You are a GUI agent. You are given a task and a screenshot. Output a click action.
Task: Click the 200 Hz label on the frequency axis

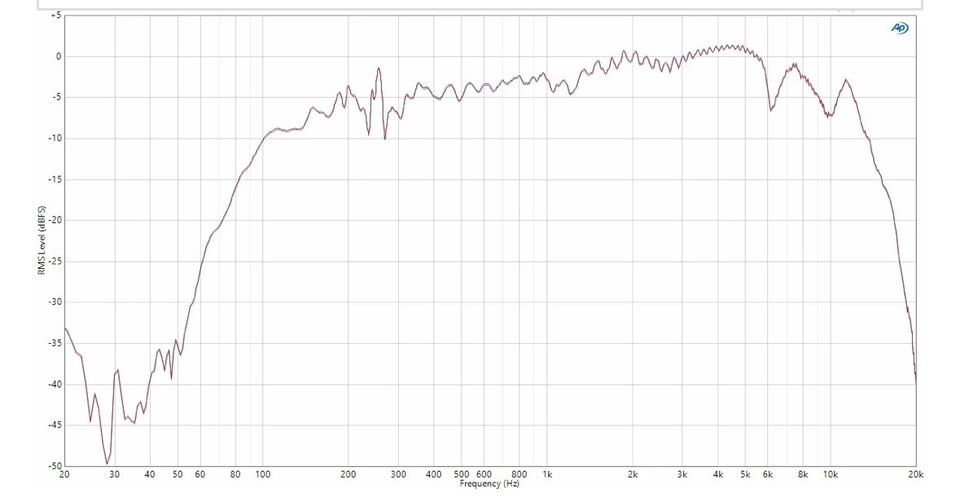[x=348, y=475]
